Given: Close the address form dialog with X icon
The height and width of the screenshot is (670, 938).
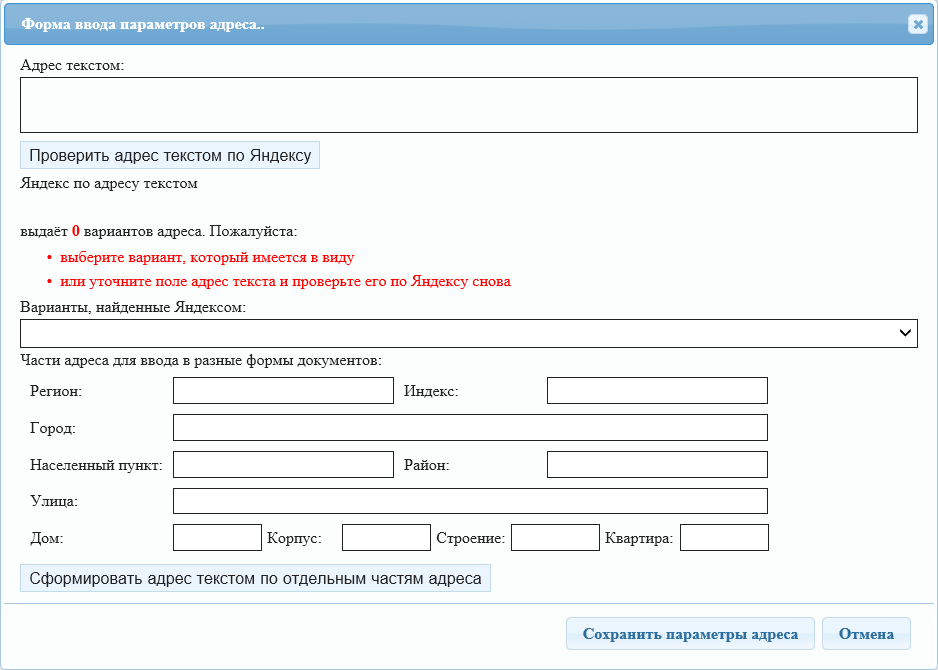Looking at the screenshot, I should [917, 24].
